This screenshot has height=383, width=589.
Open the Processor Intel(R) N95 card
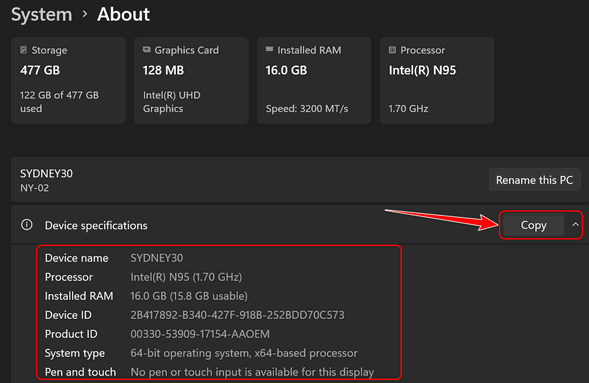(x=437, y=80)
